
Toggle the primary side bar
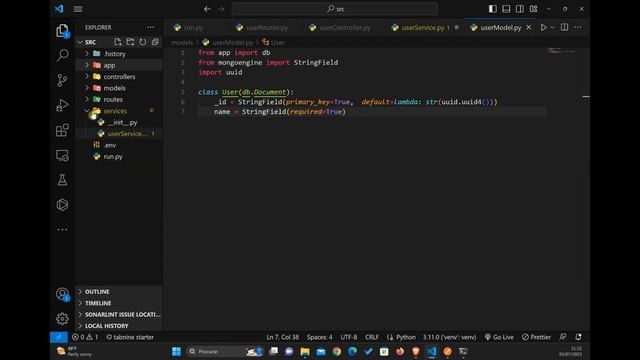pyautogui.click(x=493, y=9)
